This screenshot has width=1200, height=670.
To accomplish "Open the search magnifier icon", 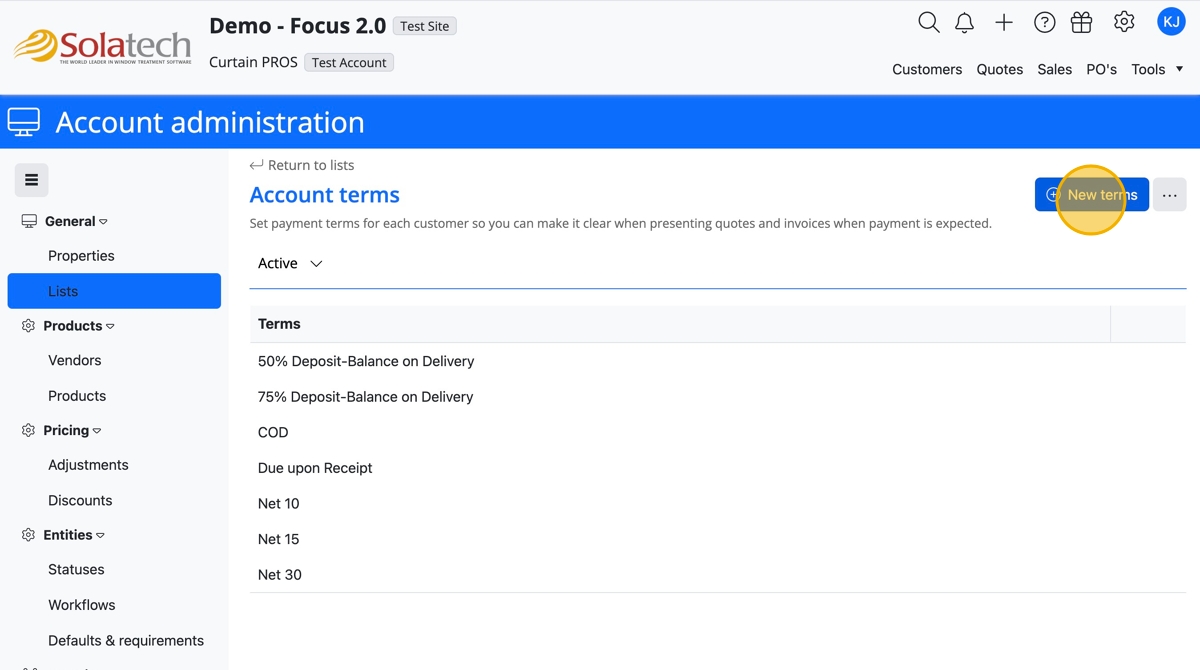I will [928, 23].
